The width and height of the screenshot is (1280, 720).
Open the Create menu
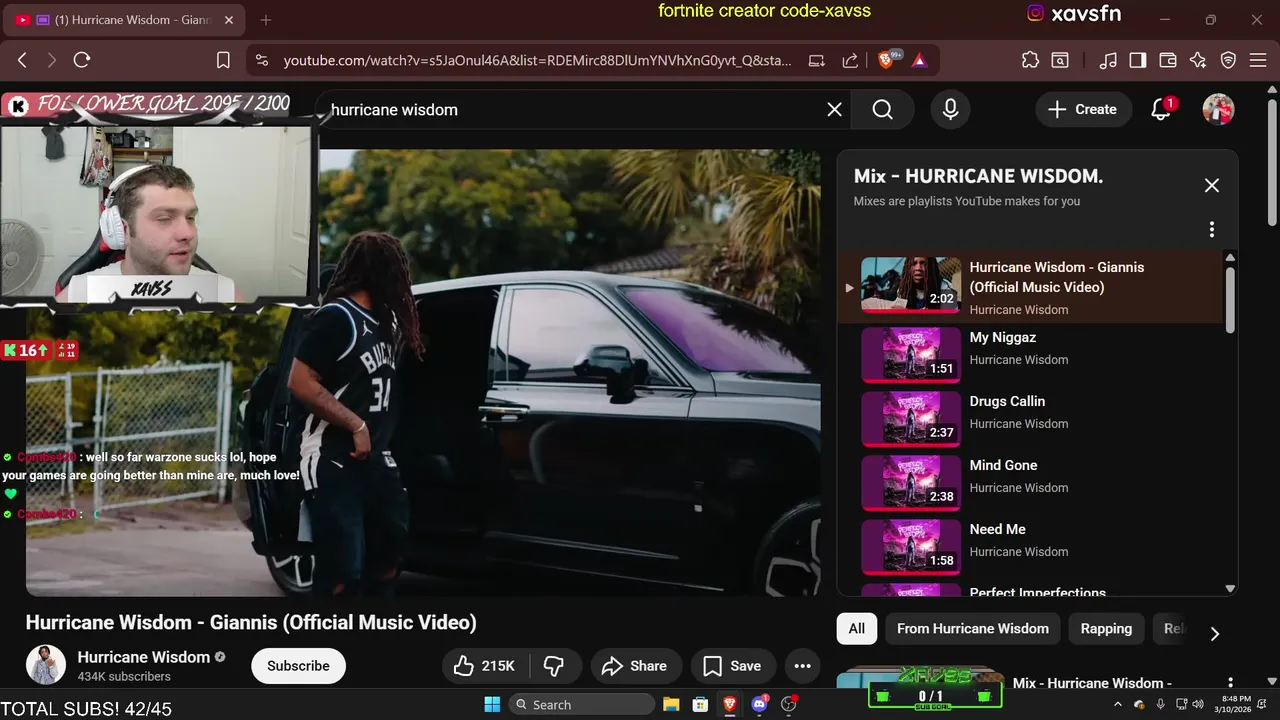coord(1083,110)
